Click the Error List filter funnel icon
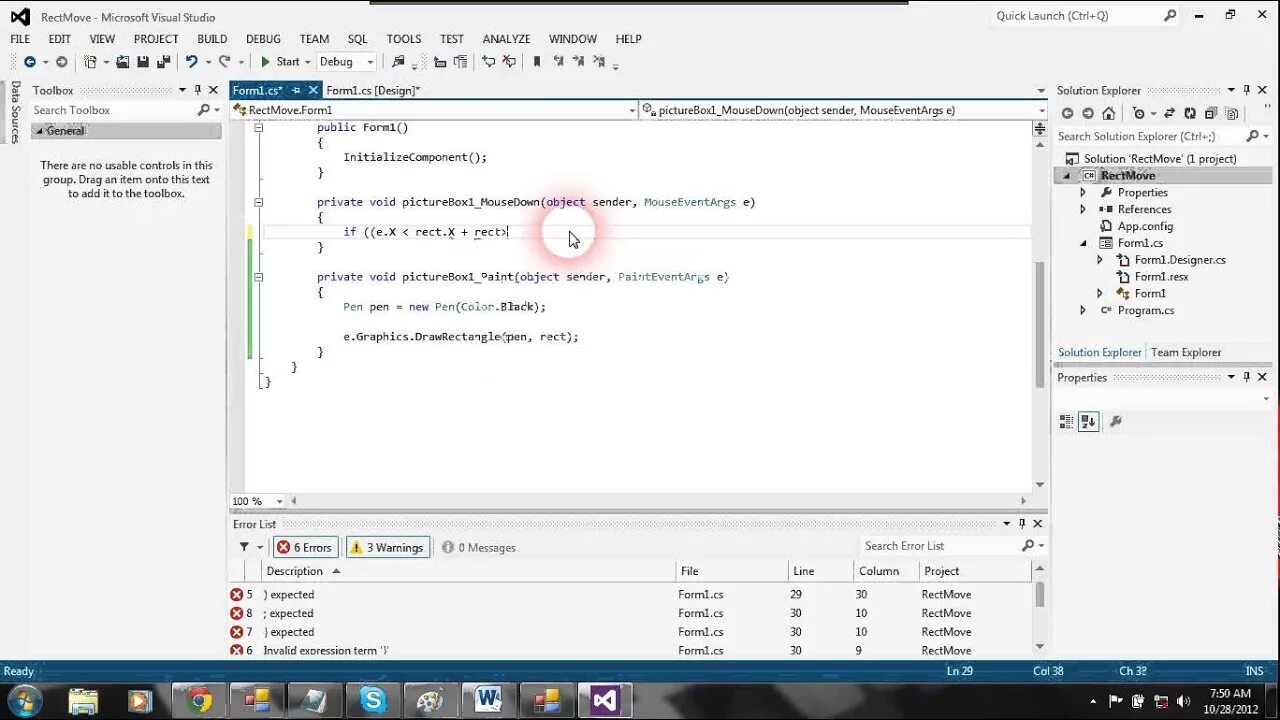Screen dimensions: 1280x720 (244, 547)
